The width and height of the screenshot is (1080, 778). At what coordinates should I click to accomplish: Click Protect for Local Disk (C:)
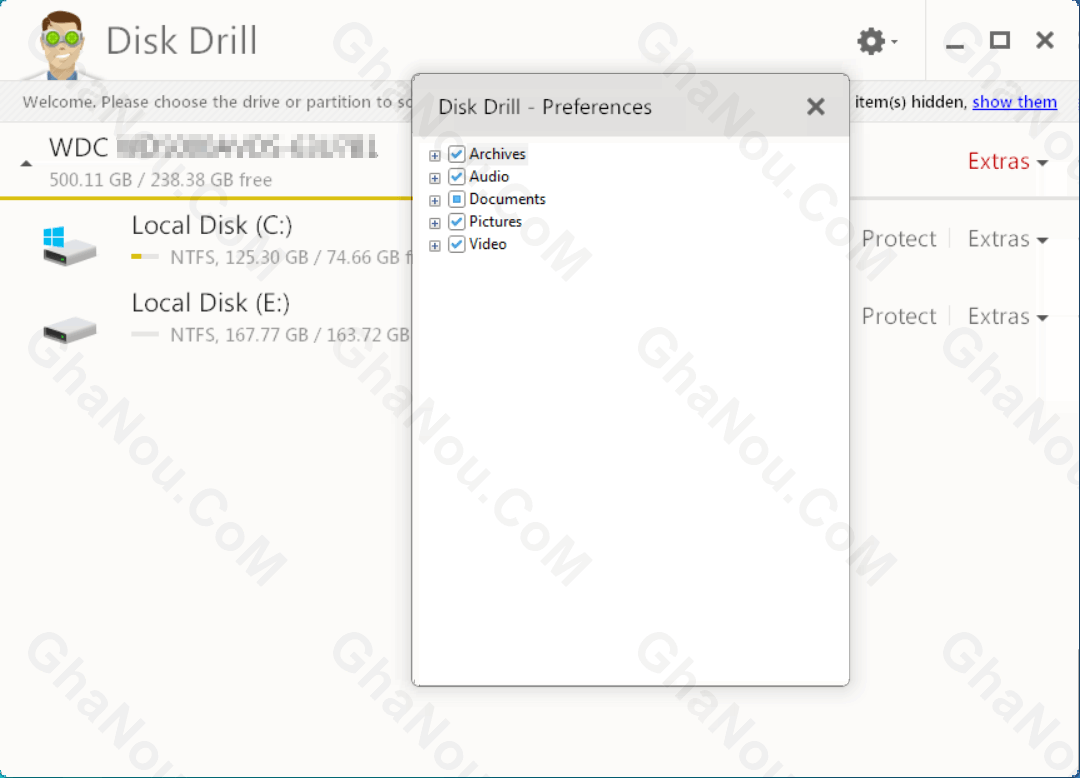coord(899,239)
